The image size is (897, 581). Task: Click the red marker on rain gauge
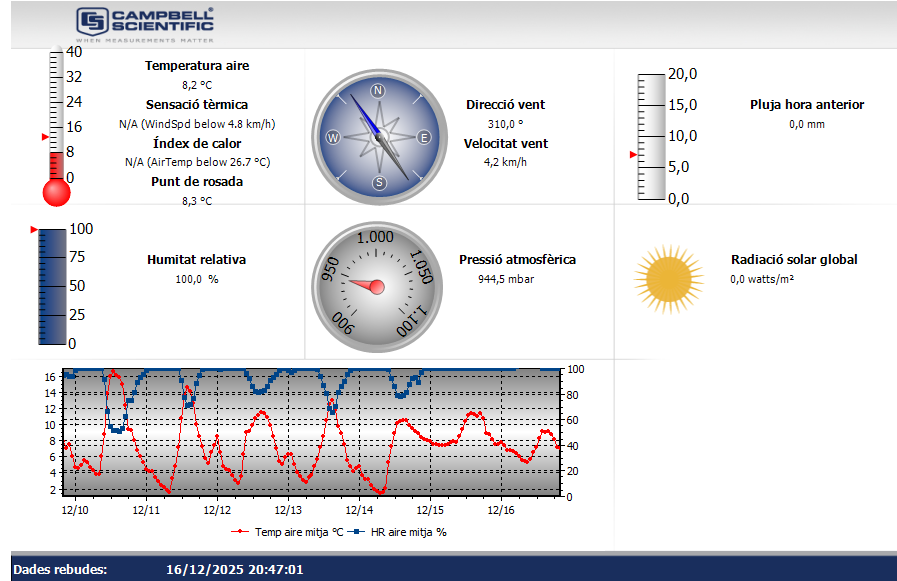coord(633,155)
